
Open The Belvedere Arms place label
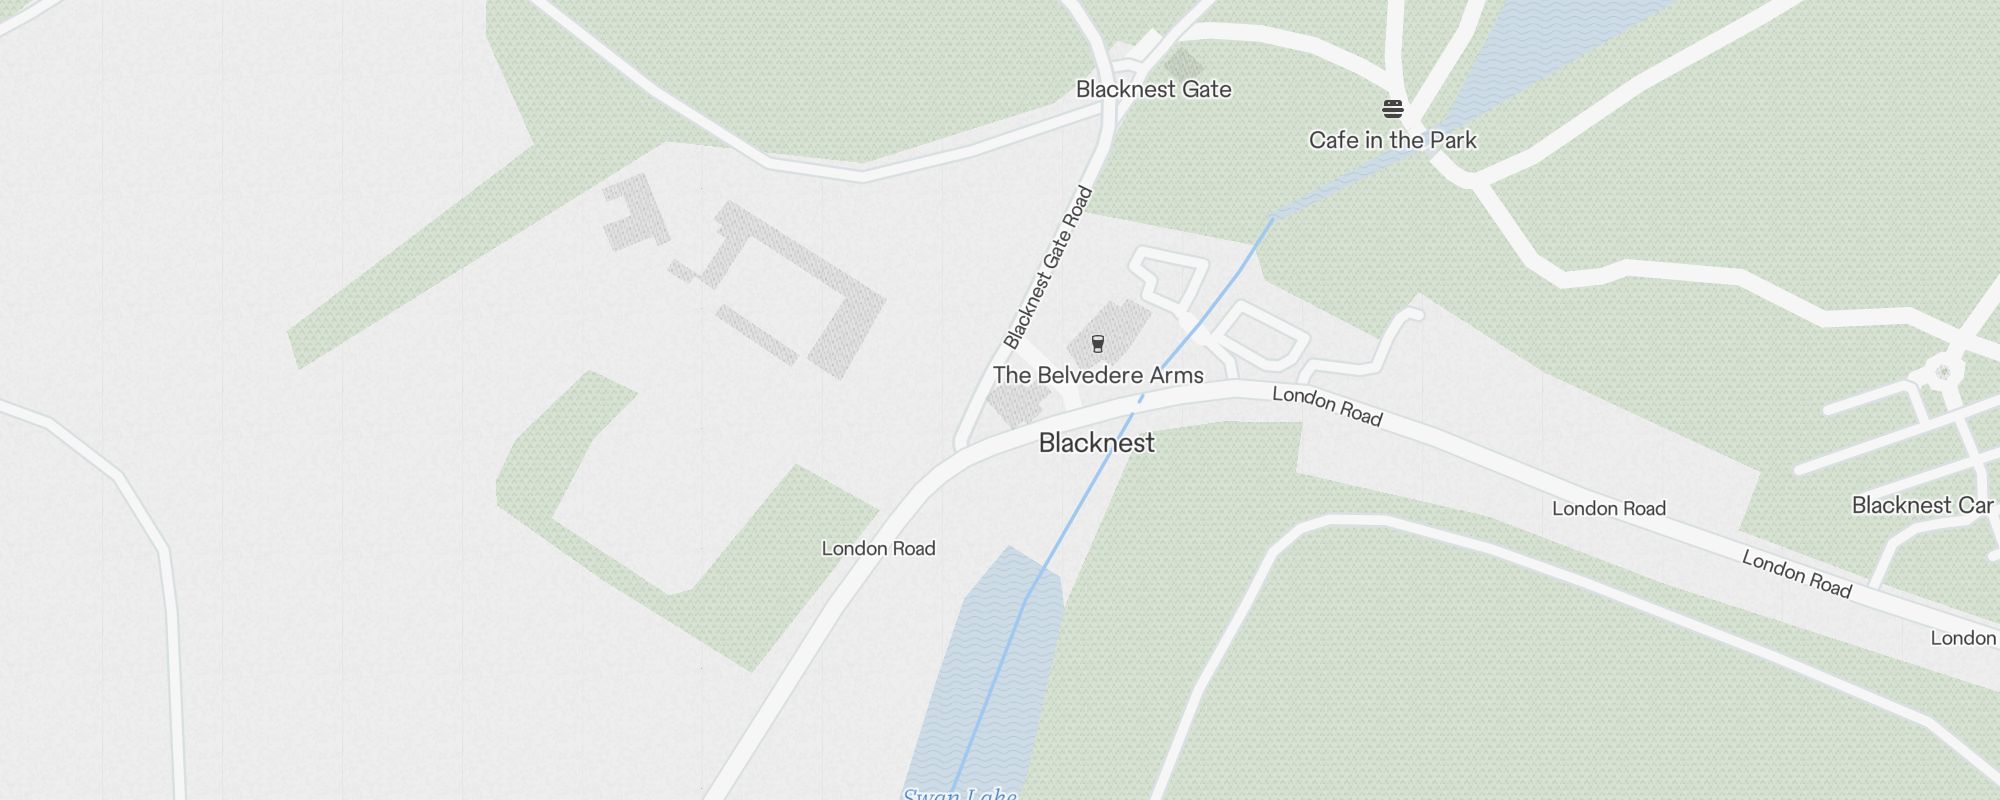pos(1098,375)
